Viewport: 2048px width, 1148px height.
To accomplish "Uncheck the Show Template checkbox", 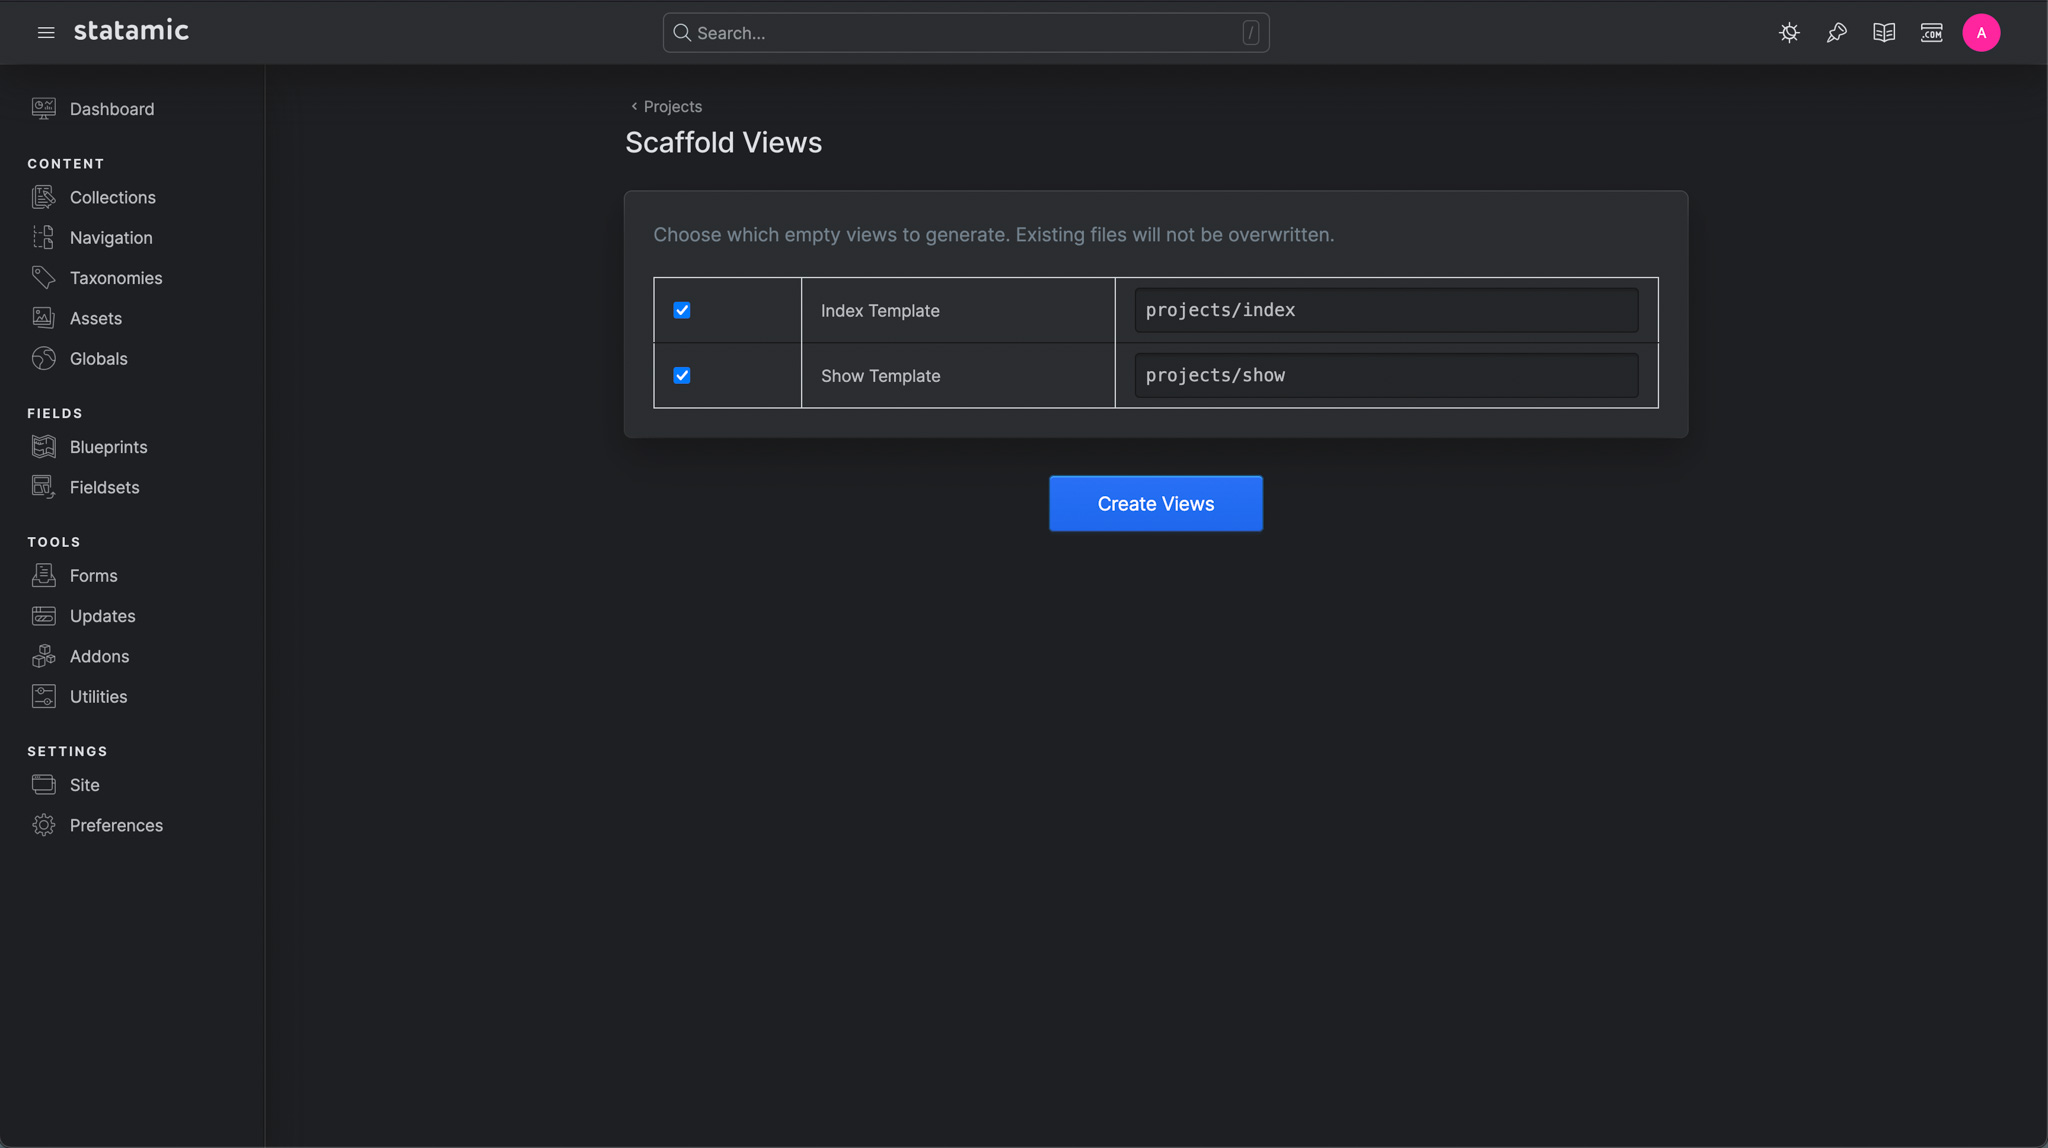I will click(x=682, y=375).
